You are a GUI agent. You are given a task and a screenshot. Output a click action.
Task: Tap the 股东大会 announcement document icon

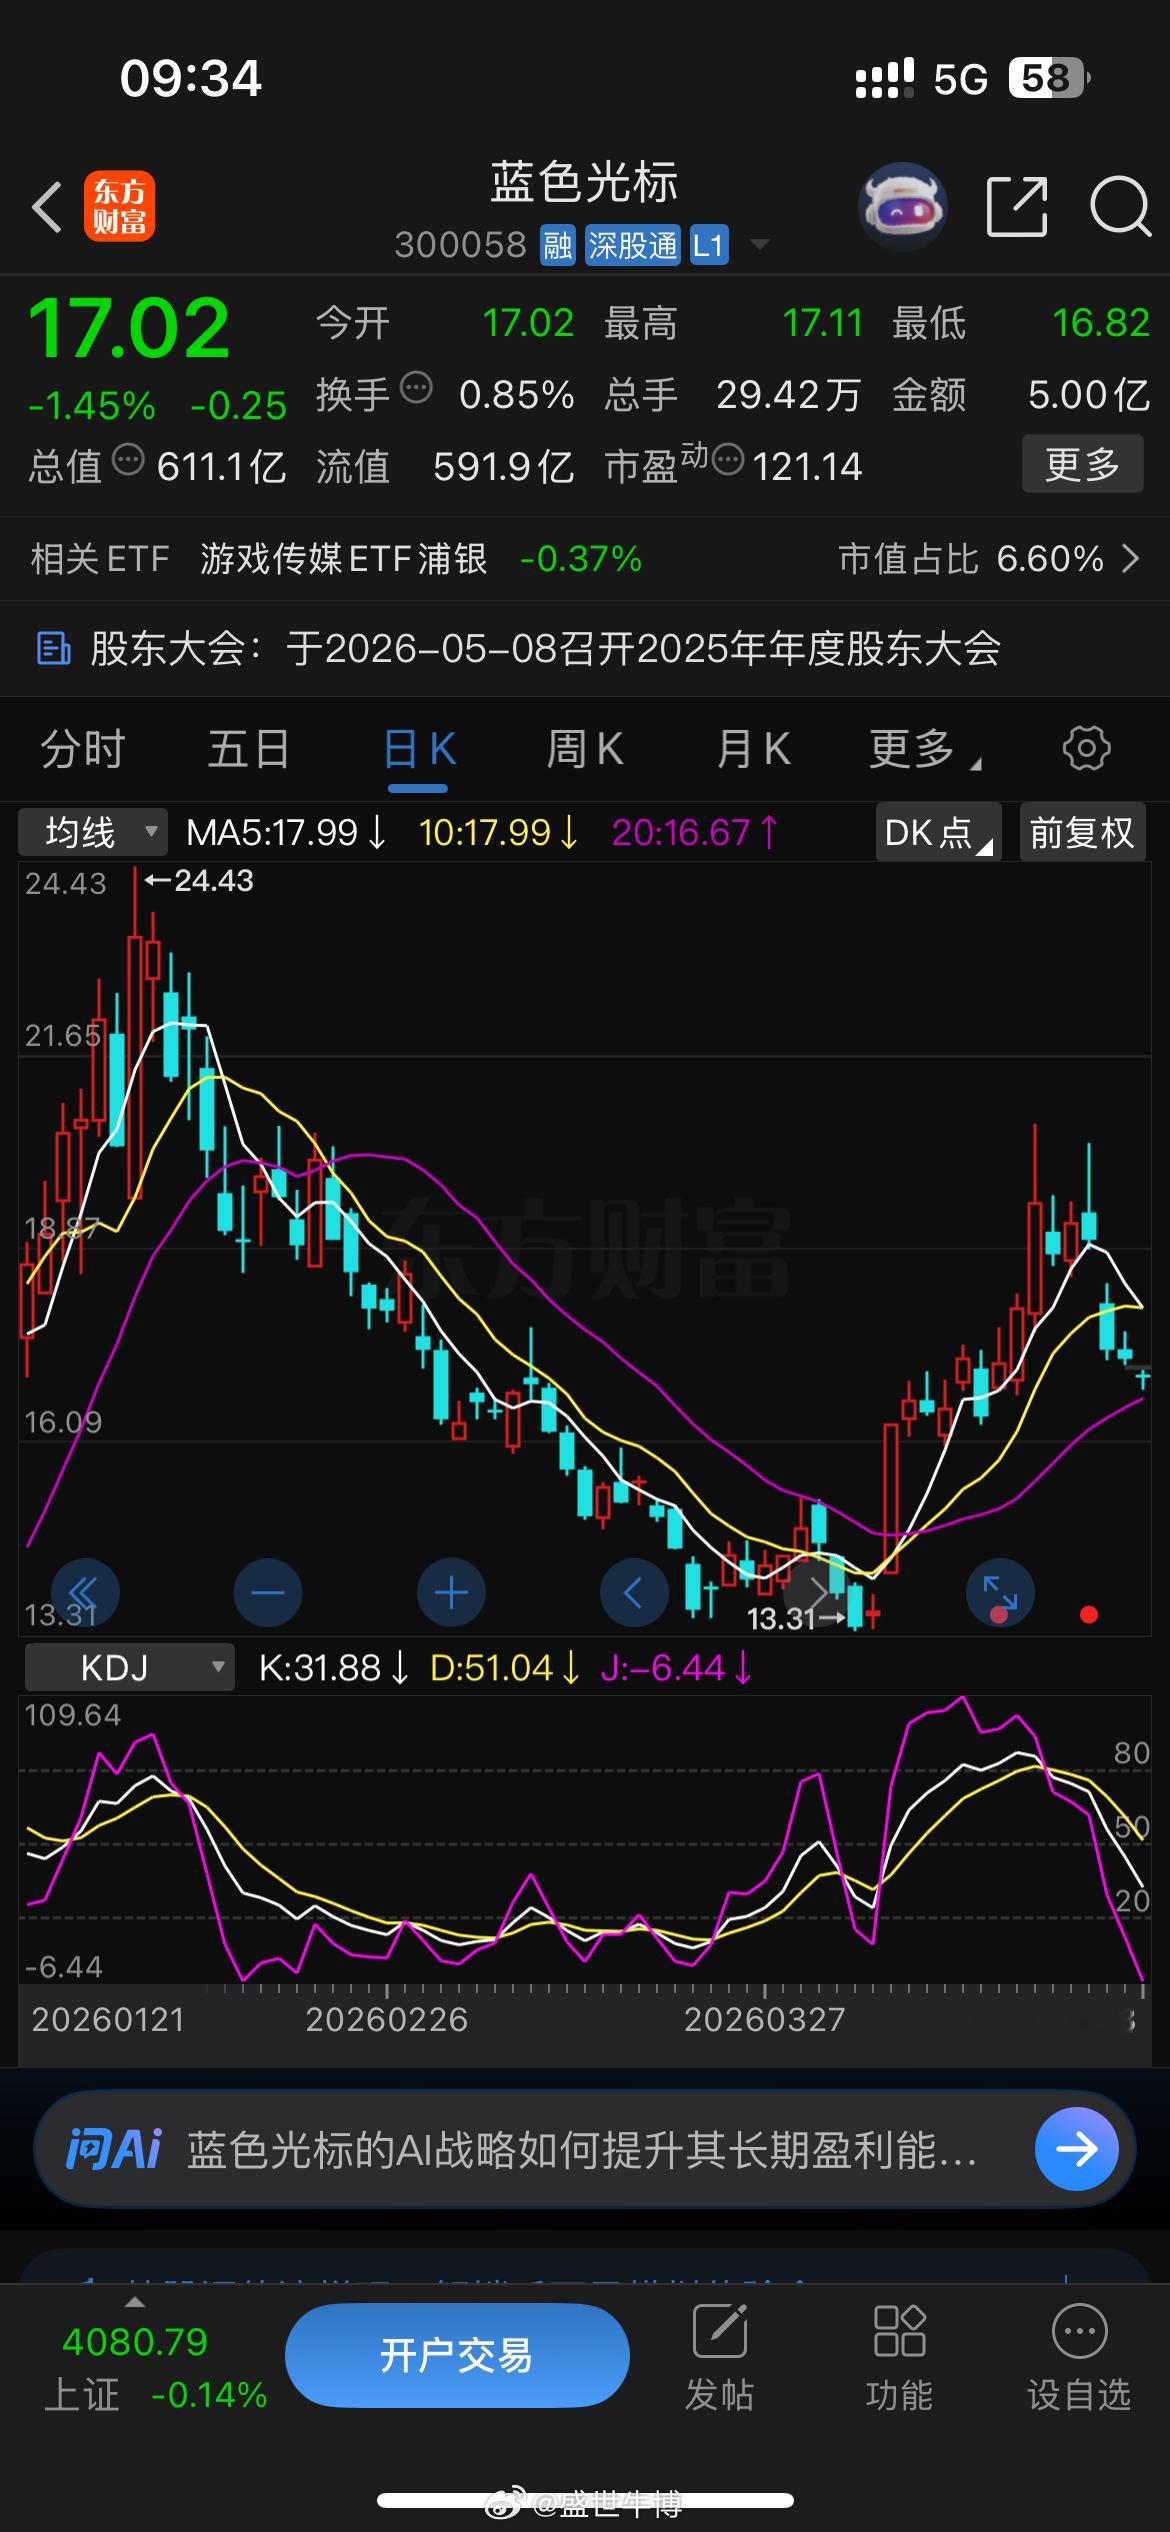[x=54, y=648]
